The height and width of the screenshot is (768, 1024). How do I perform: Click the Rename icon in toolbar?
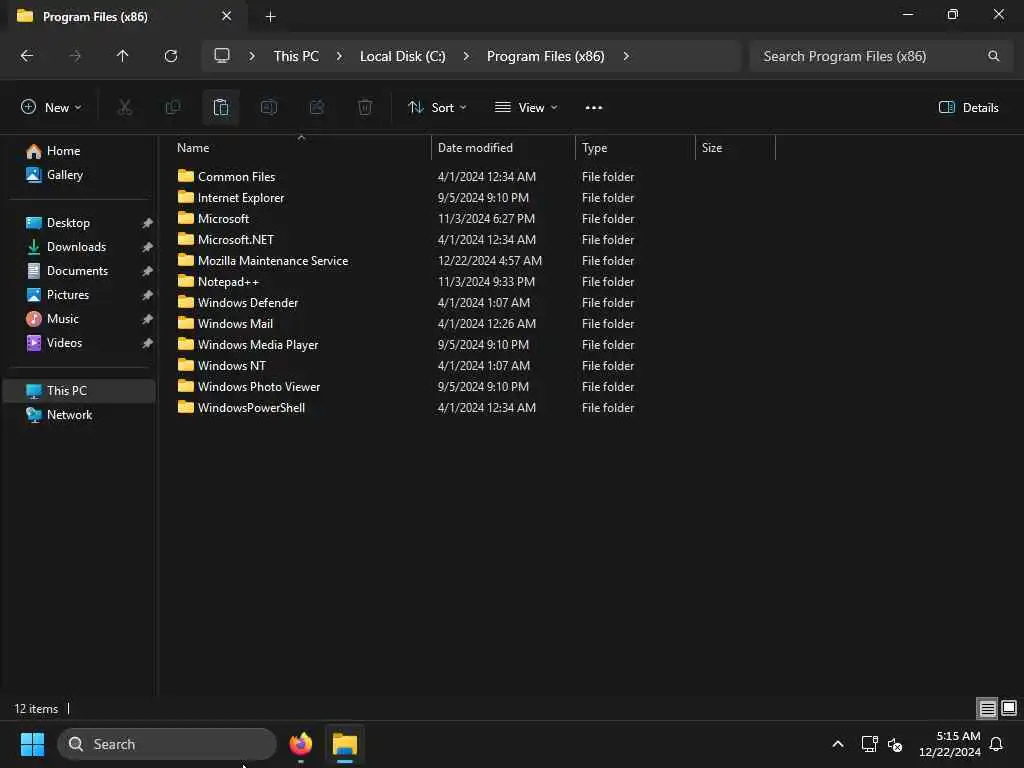[x=269, y=107]
